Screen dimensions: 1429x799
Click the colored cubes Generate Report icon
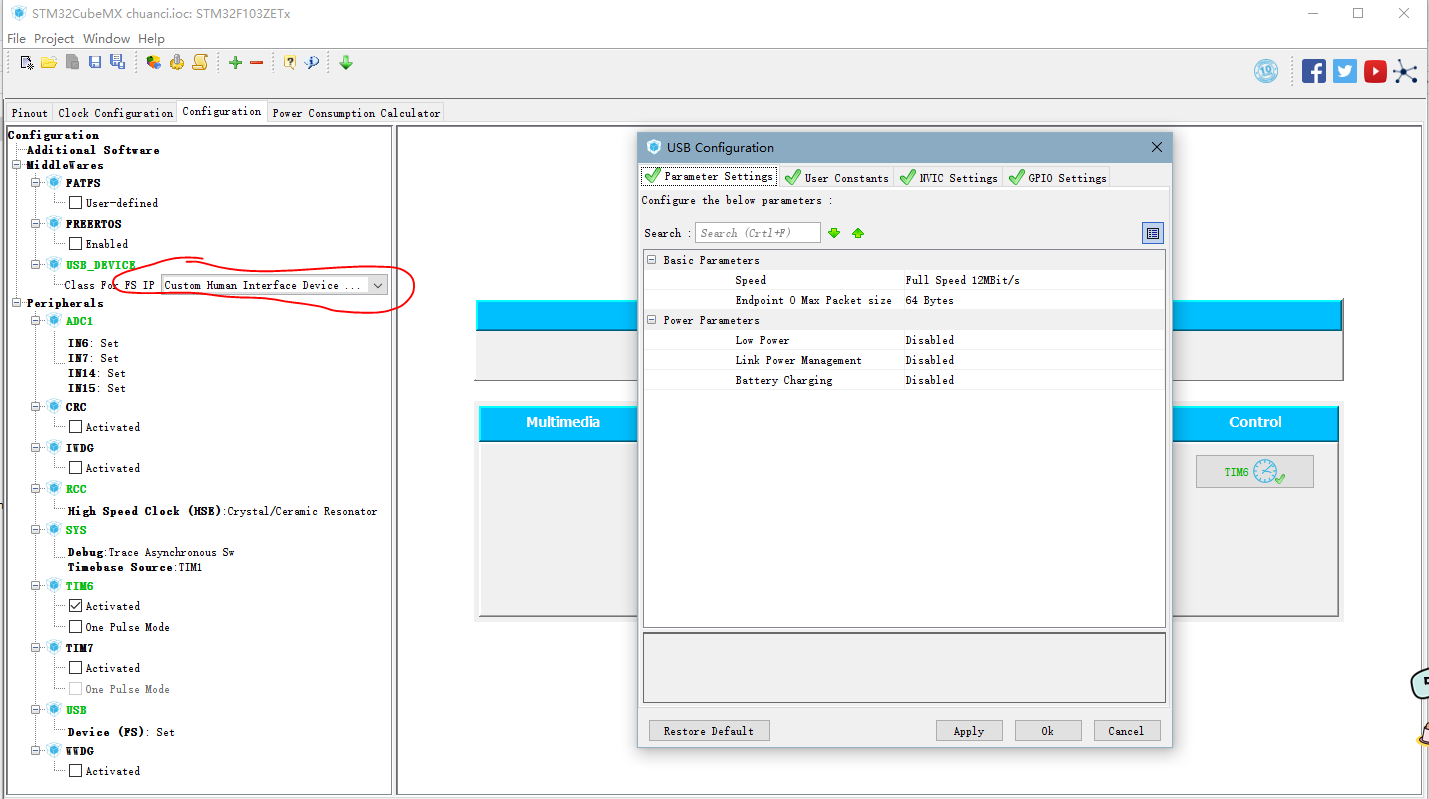click(x=153, y=62)
